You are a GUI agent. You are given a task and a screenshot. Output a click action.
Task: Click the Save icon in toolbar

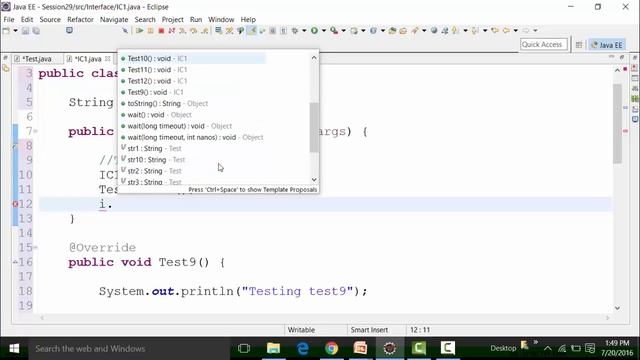pyautogui.click(x=25, y=31)
